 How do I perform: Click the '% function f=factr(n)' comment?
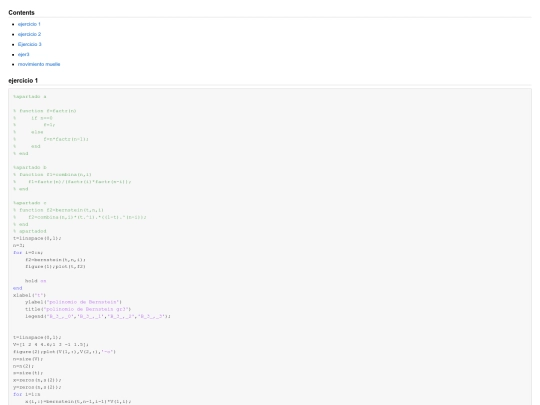45,111
